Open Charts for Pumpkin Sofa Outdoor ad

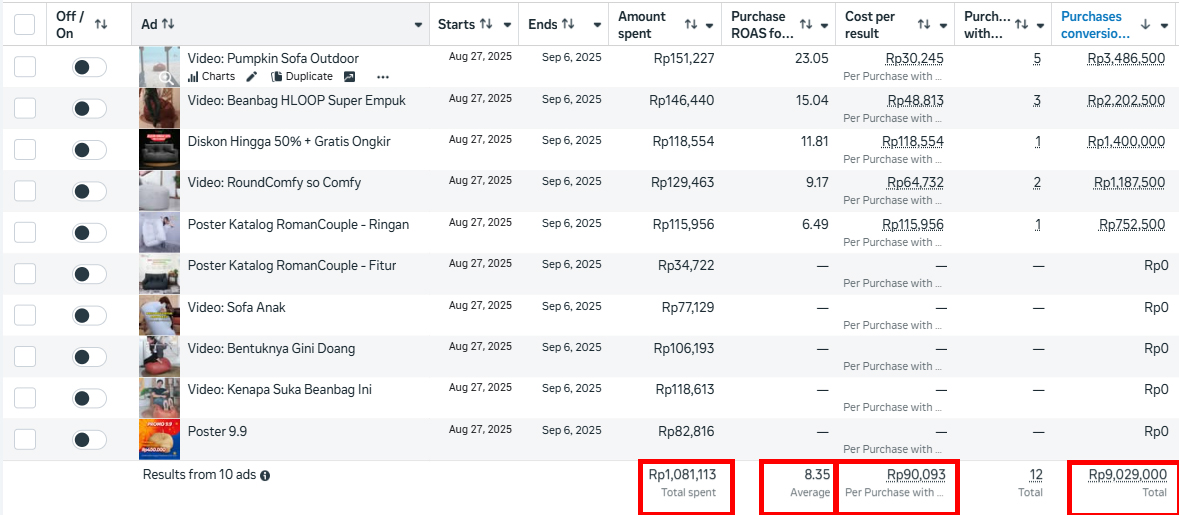[211, 76]
